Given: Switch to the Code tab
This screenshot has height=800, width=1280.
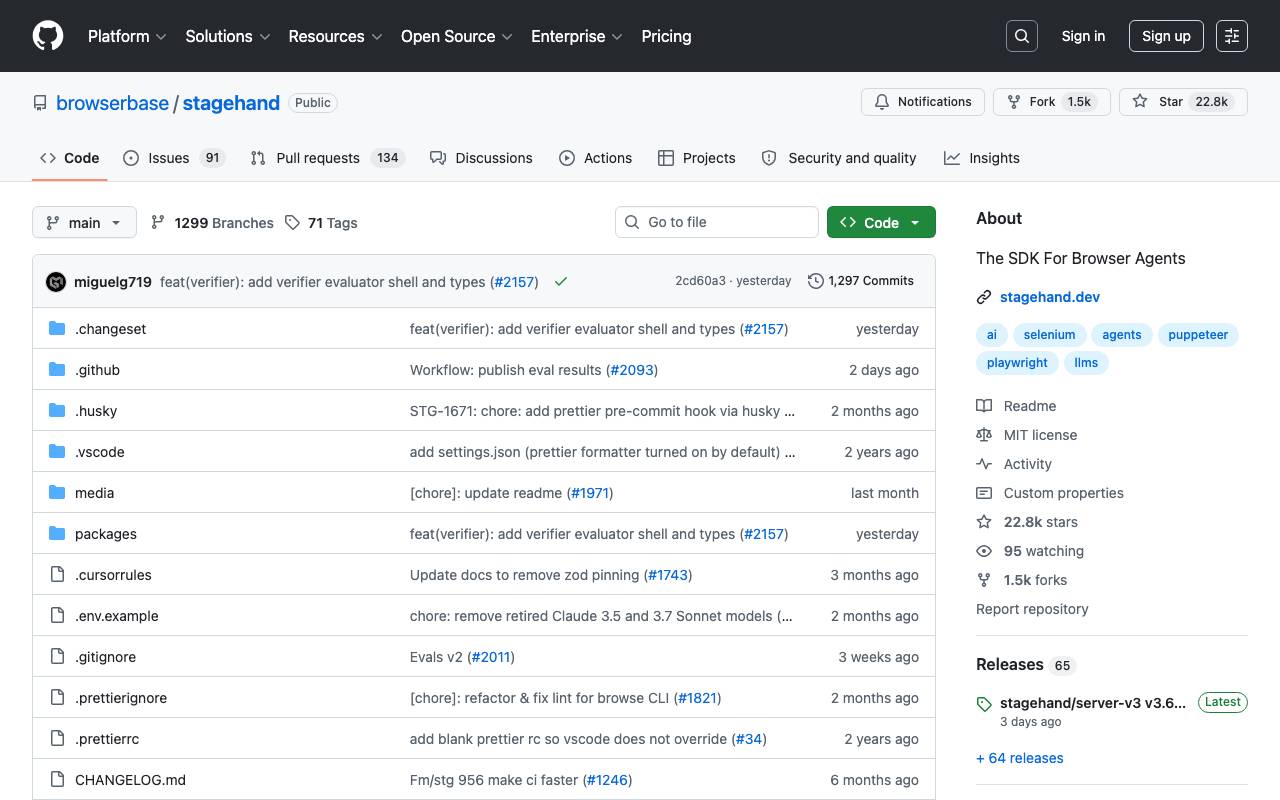Looking at the screenshot, I should pos(70,158).
